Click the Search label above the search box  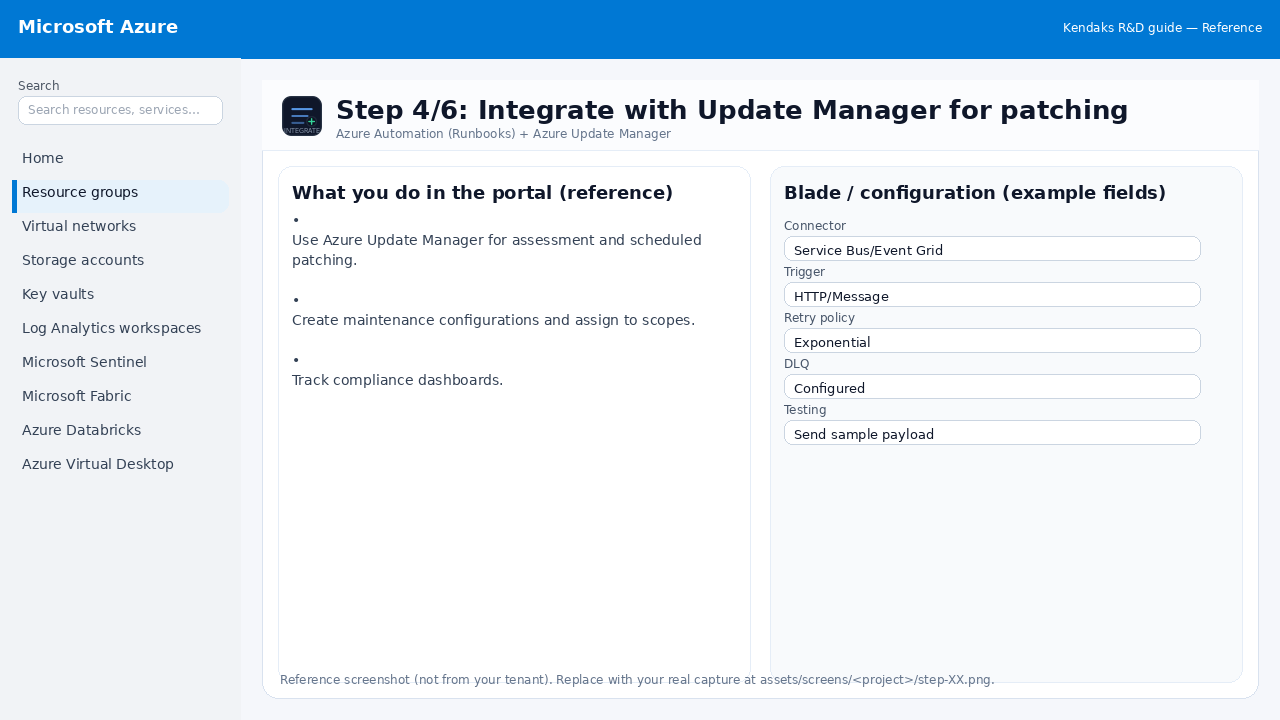tap(39, 86)
